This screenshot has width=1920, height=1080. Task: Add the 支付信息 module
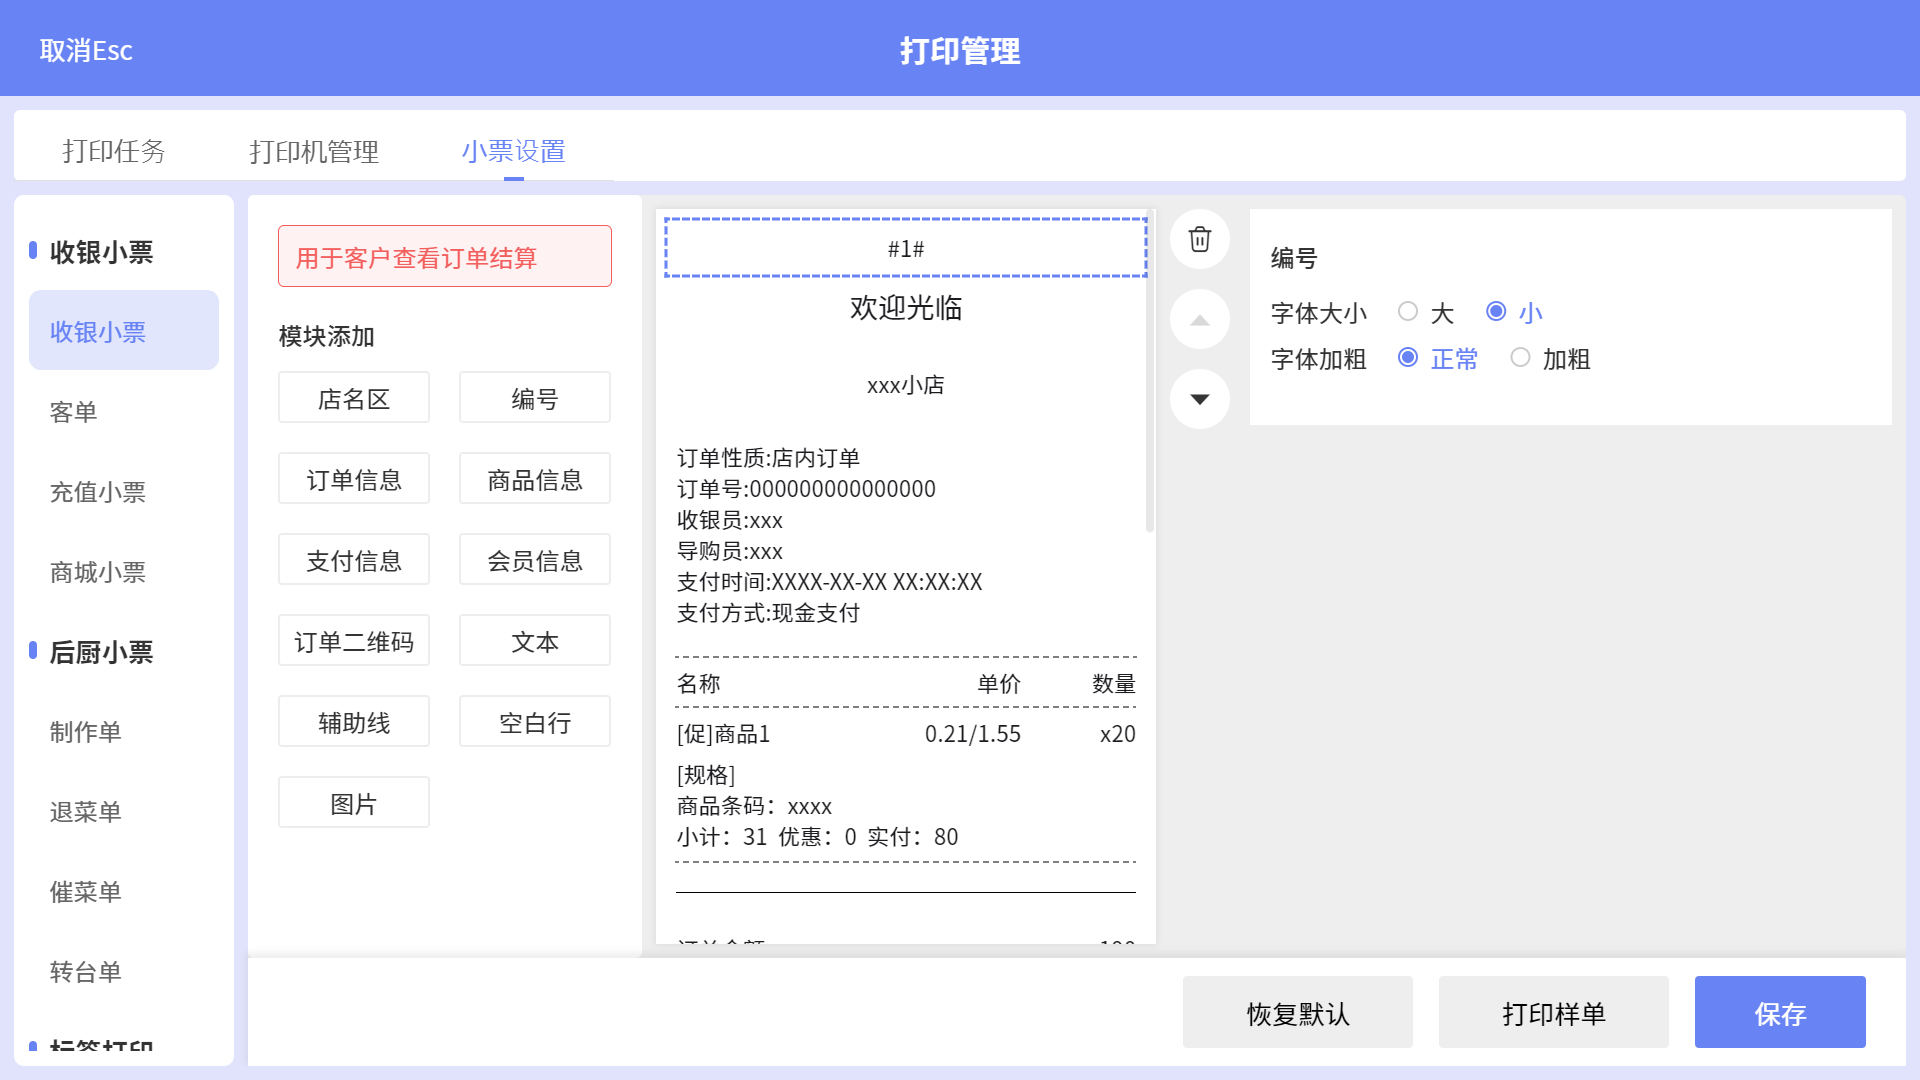point(354,560)
